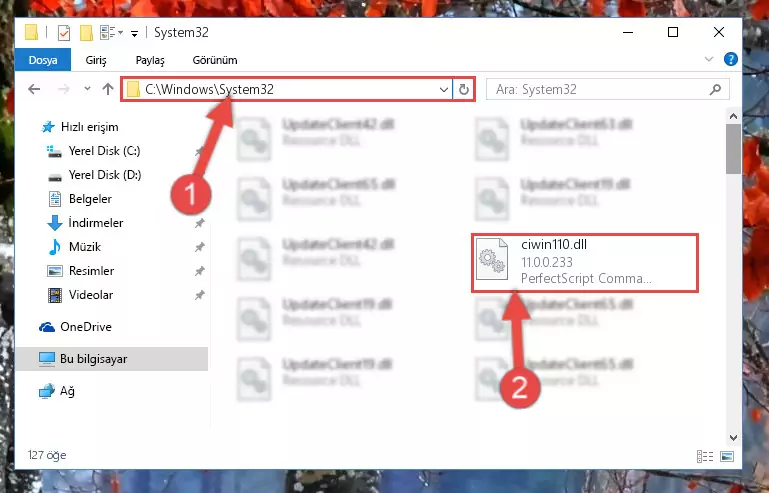The image size is (769, 493).
Task: Click the New Folder quick access icon
Action: (x=86, y=33)
